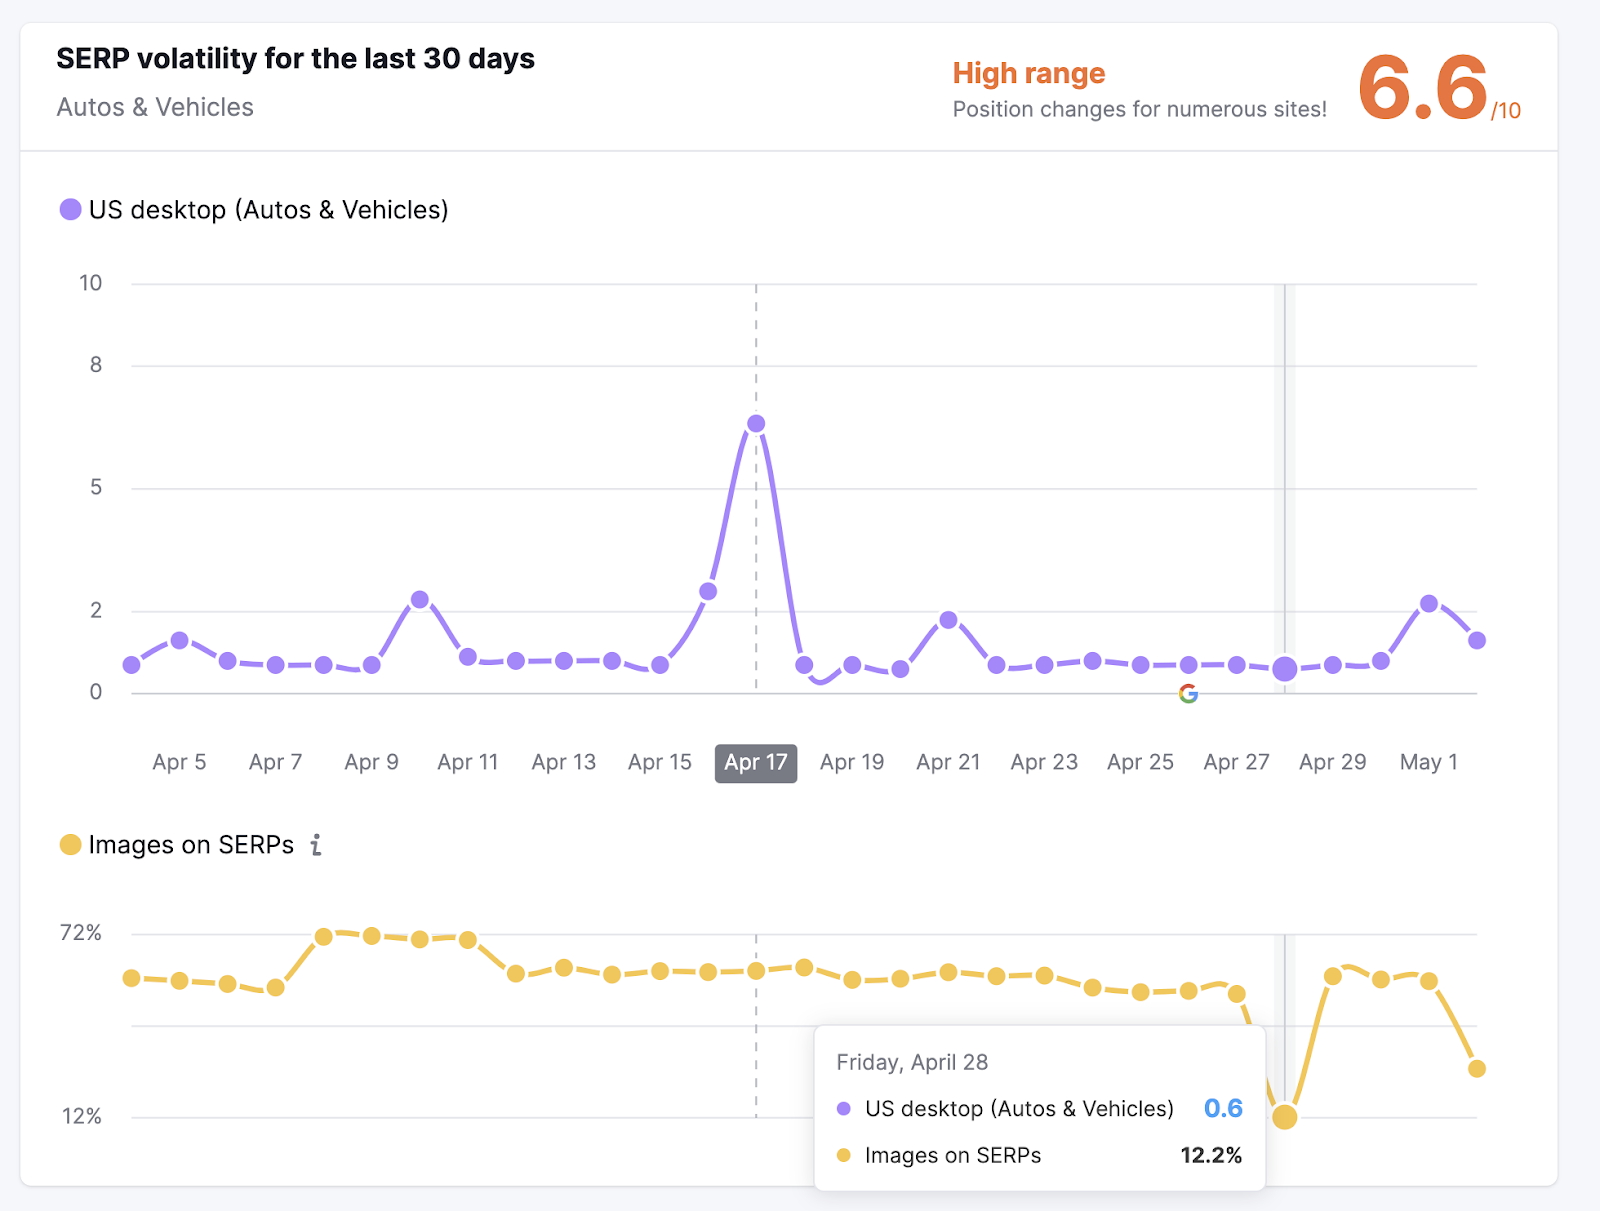Click the yellow dot in the tooltip
Viewport: 1600px width, 1211px height.
[844, 1156]
